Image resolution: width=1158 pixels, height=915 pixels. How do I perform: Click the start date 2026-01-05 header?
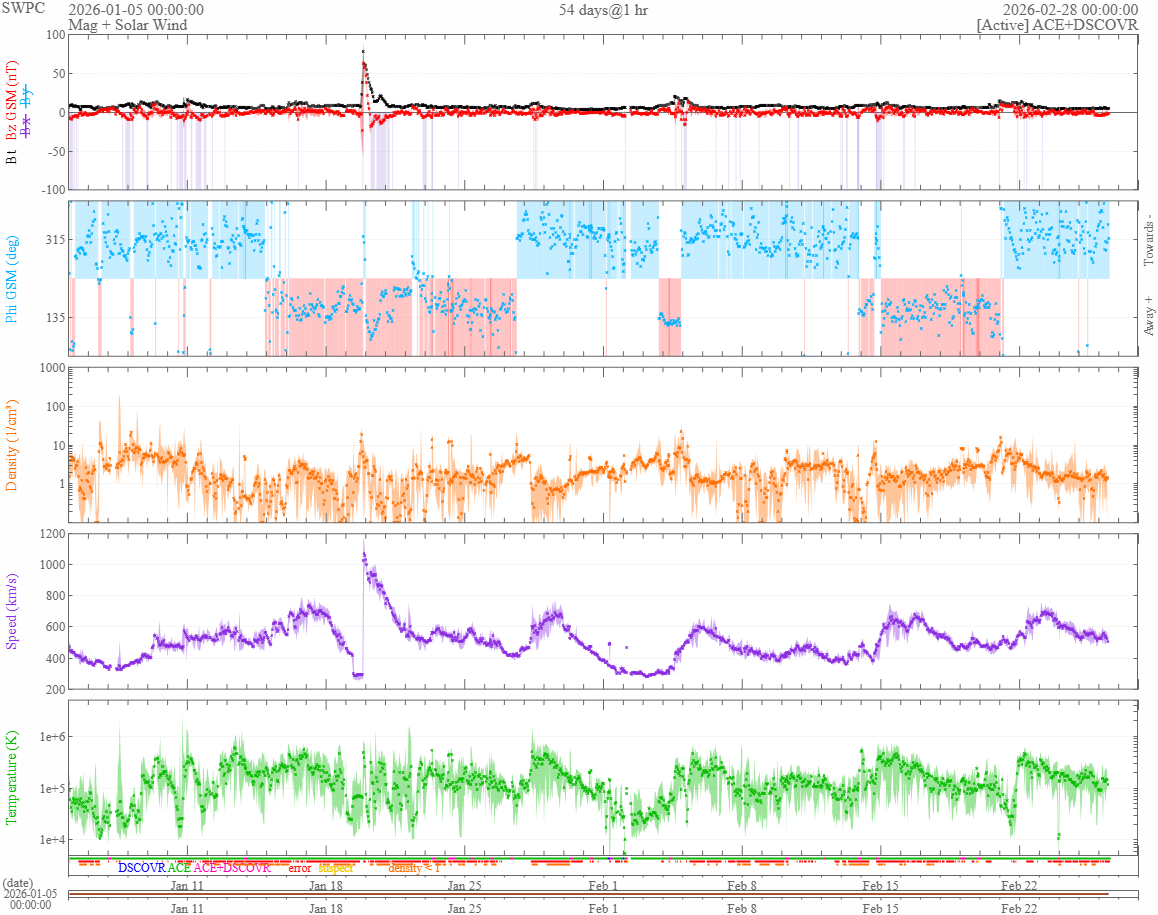click(x=136, y=10)
